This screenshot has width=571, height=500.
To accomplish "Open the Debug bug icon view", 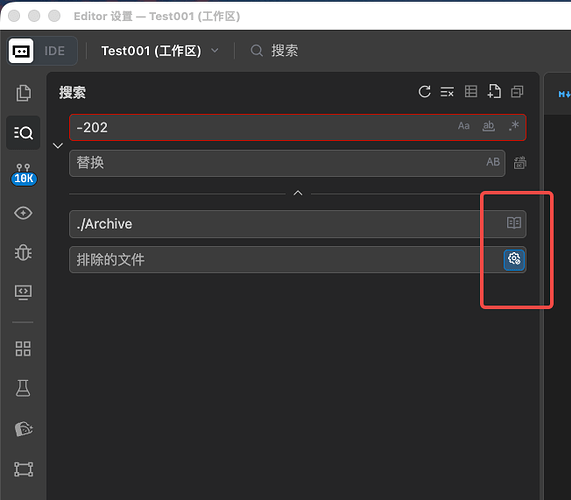I will coord(23,252).
